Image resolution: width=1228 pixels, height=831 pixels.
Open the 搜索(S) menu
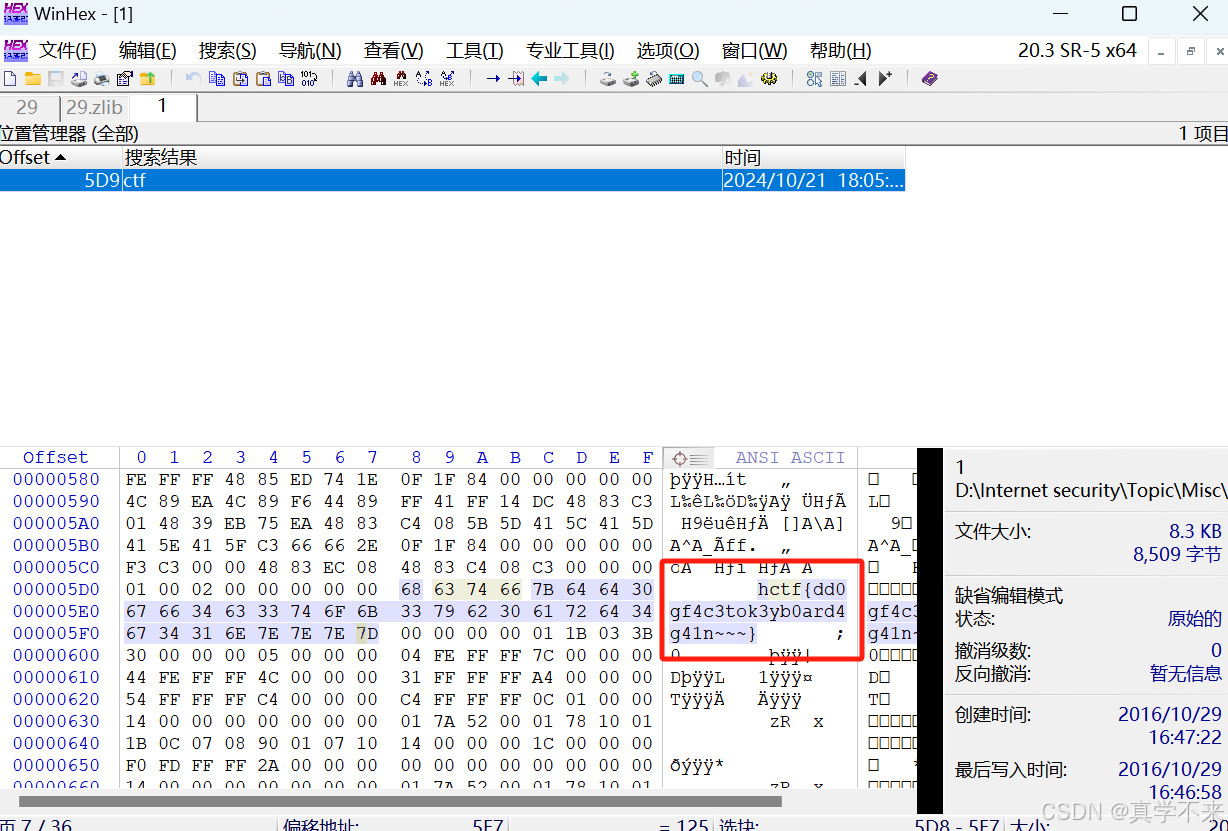(226, 50)
